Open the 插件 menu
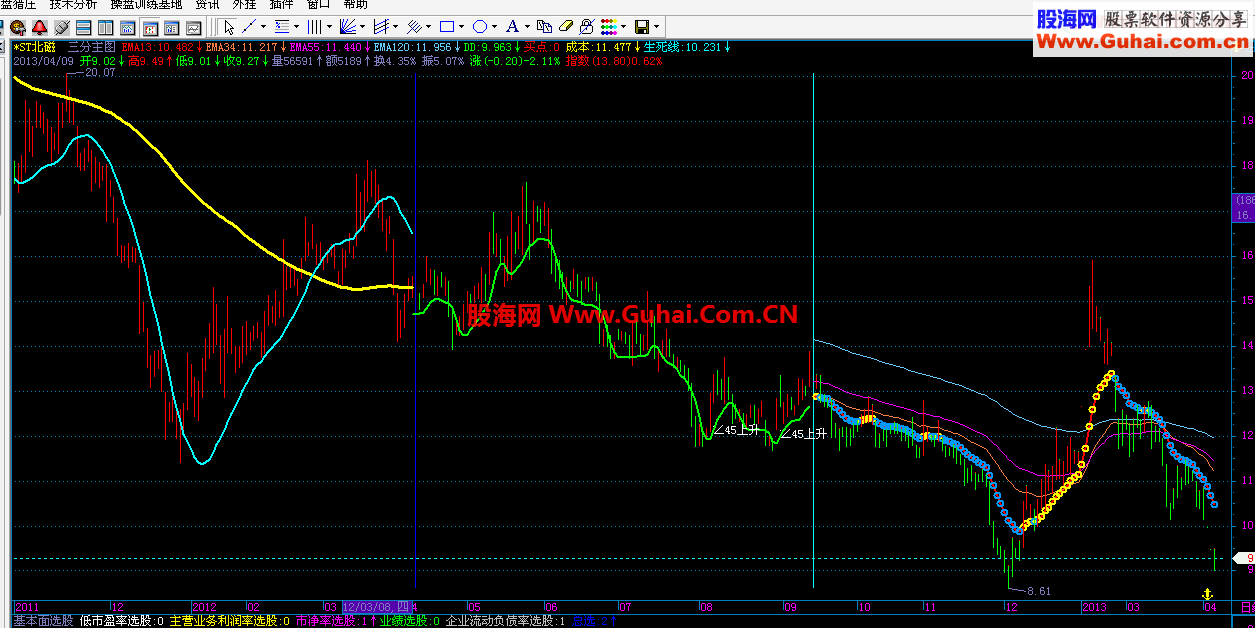The image size is (1255, 628). coord(281,5)
